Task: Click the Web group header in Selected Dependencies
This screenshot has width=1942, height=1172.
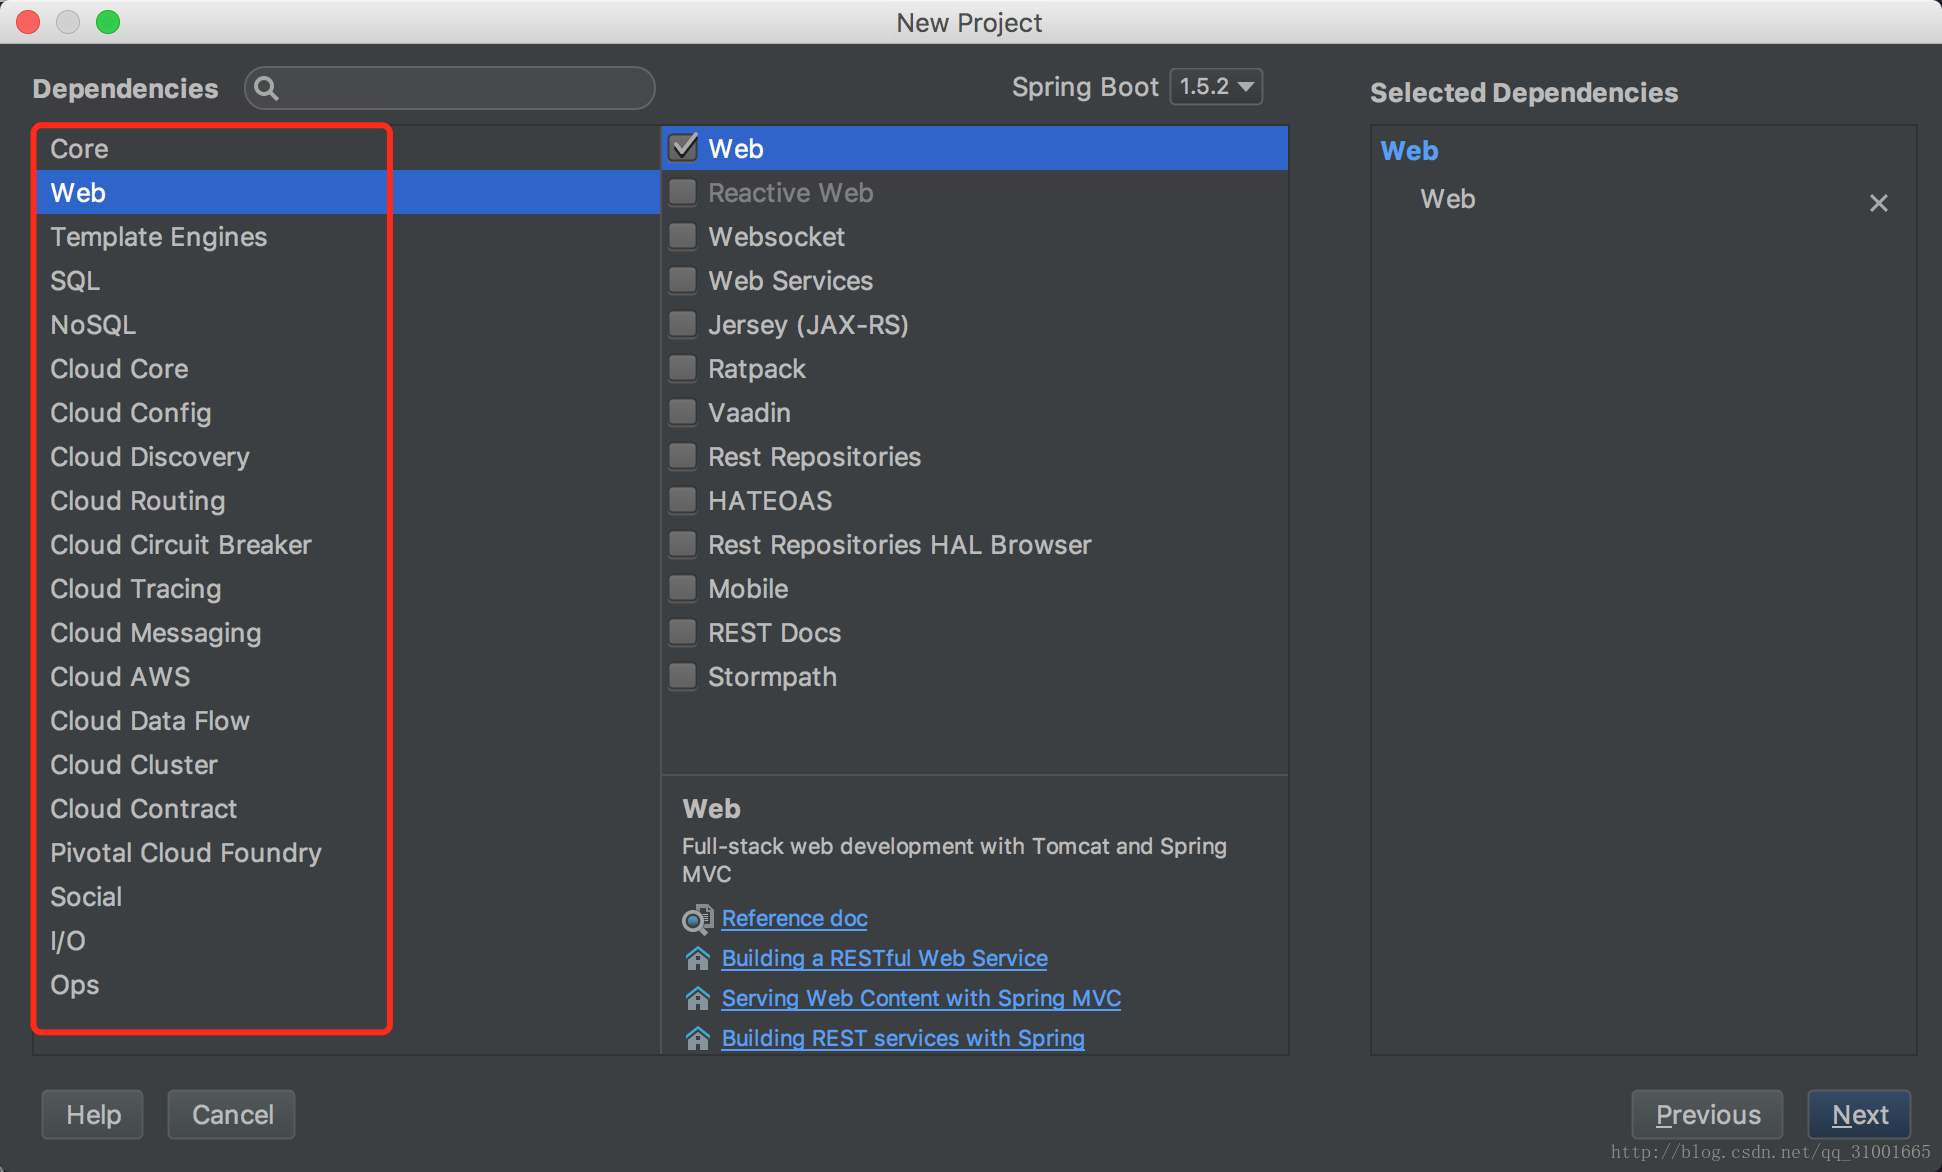Action: point(1409,150)
